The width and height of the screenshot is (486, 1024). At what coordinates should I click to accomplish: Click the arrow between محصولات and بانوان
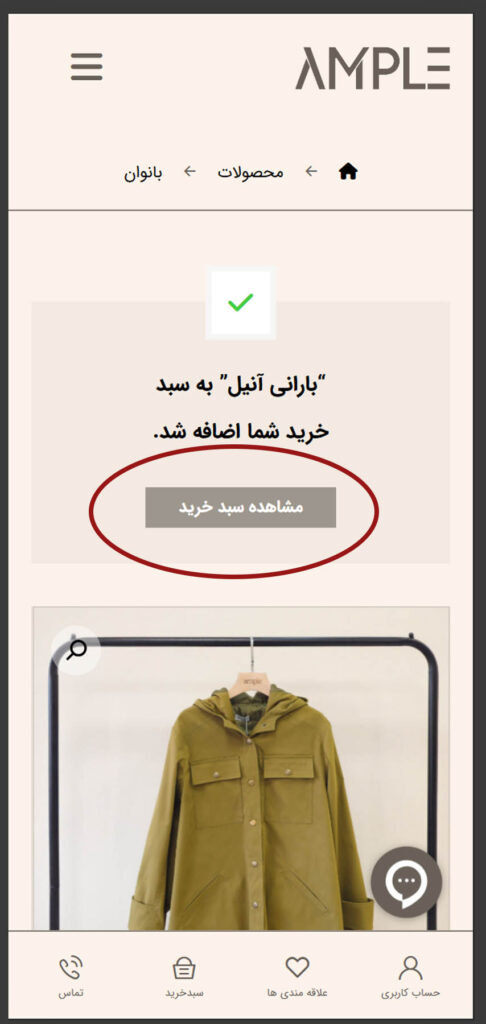click(x=190, y=171)
